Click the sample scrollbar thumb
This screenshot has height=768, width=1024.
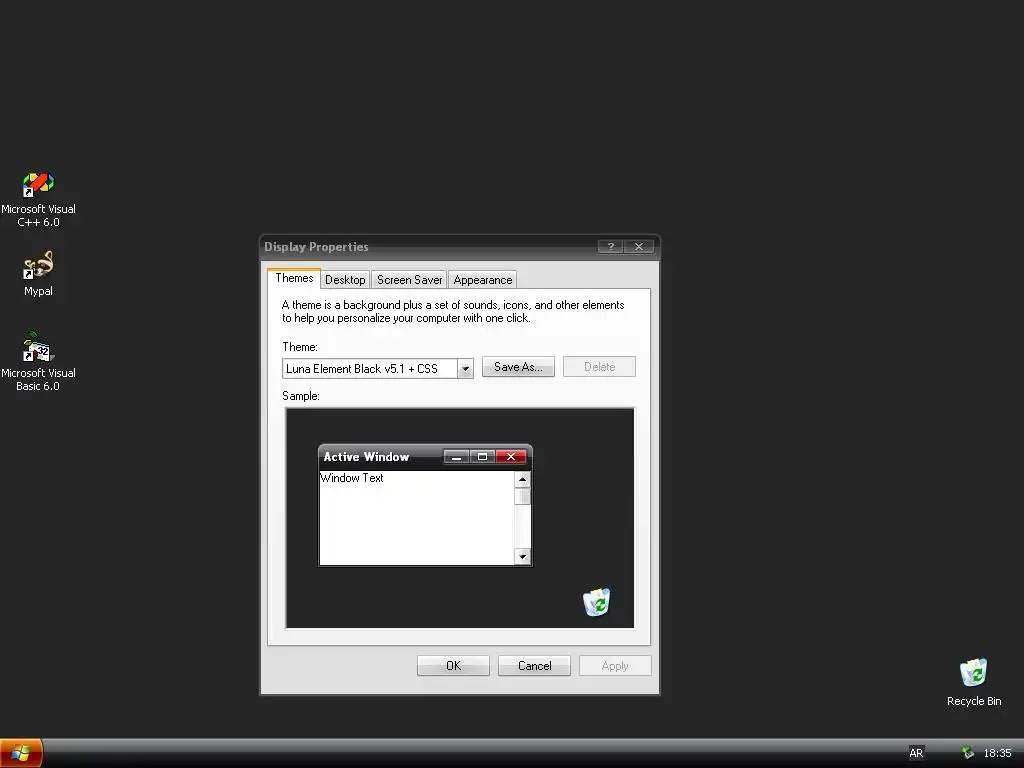tap(522, 496)
